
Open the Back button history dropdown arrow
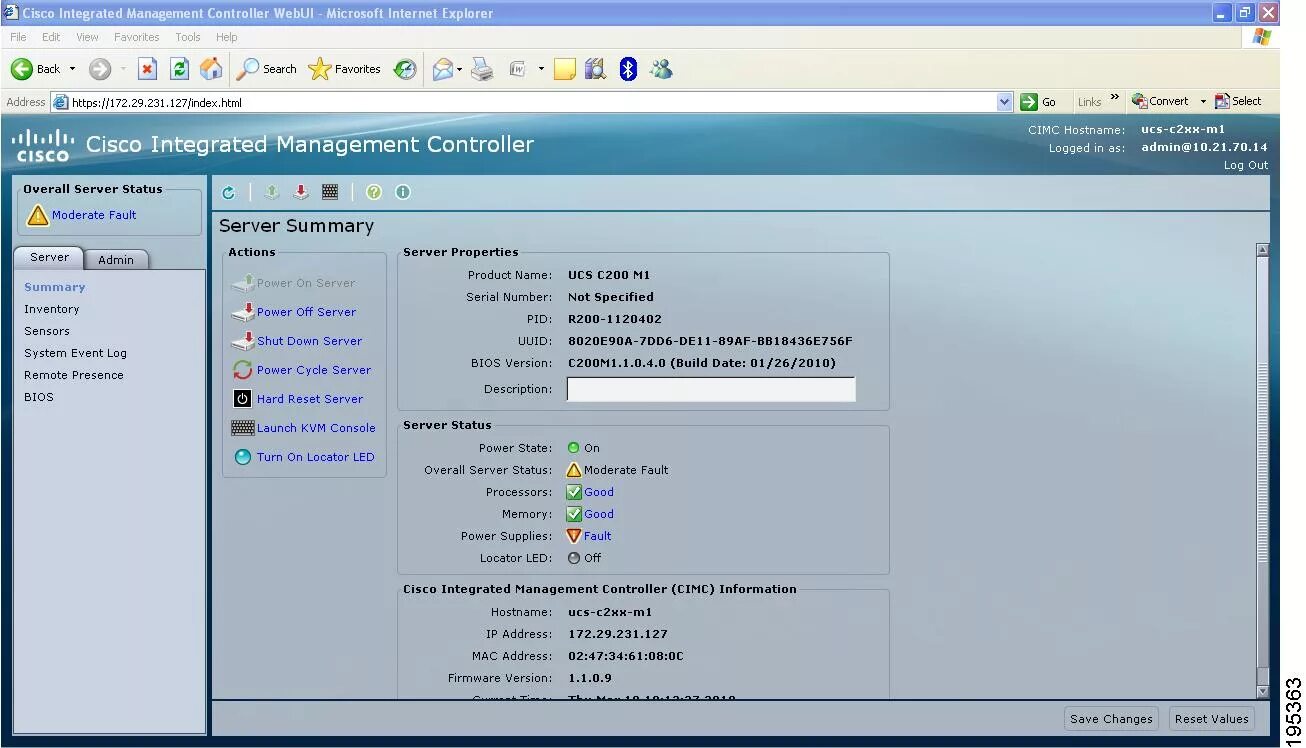tap(72, 69)
